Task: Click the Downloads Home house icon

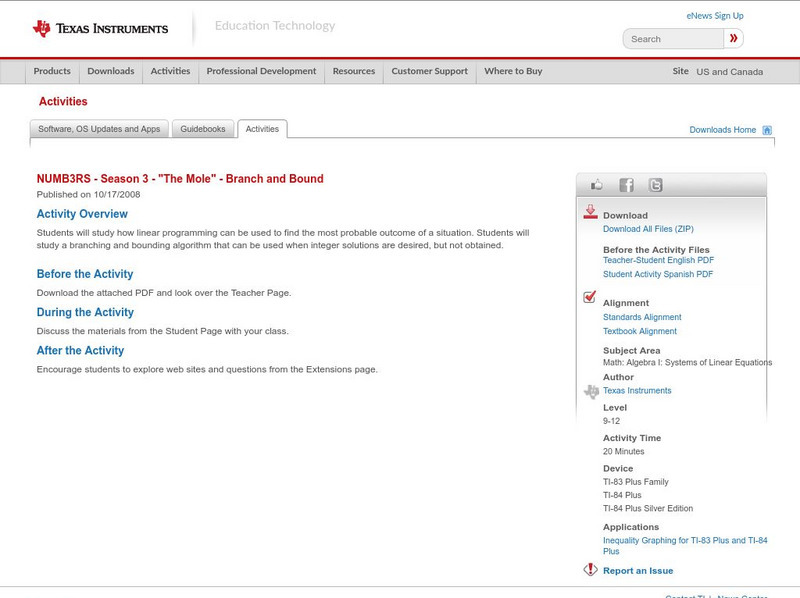Action: point(767,130)
